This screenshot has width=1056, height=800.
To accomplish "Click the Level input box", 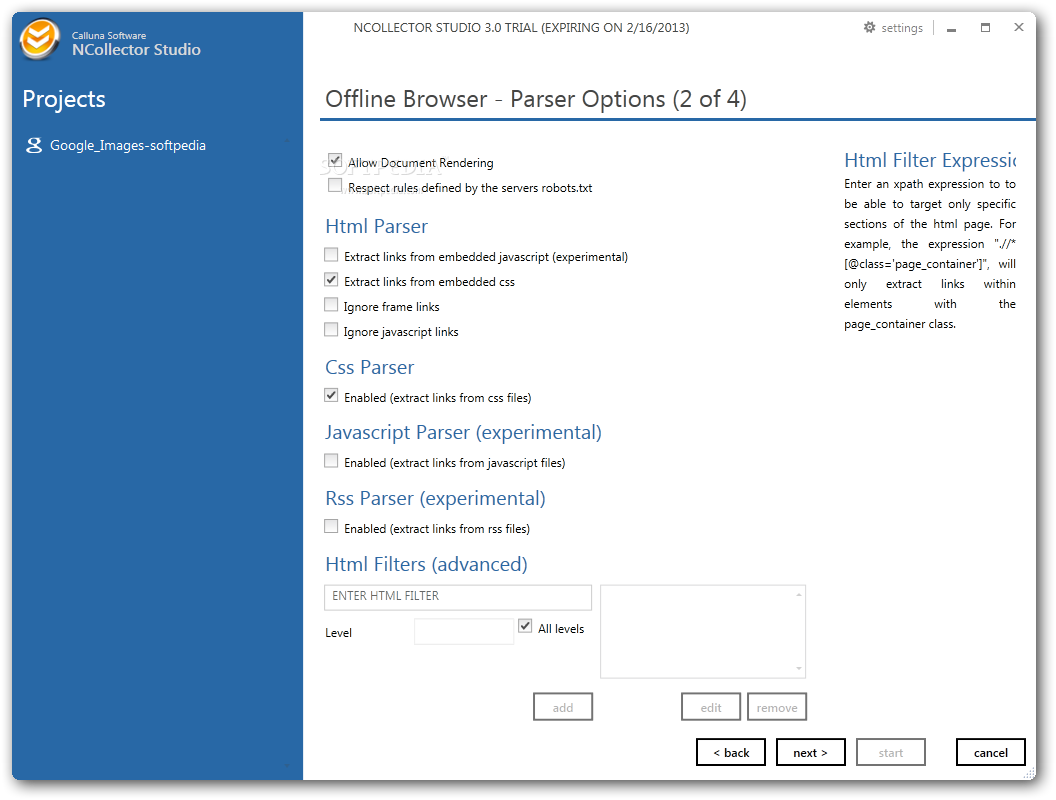I will point(464,632).
